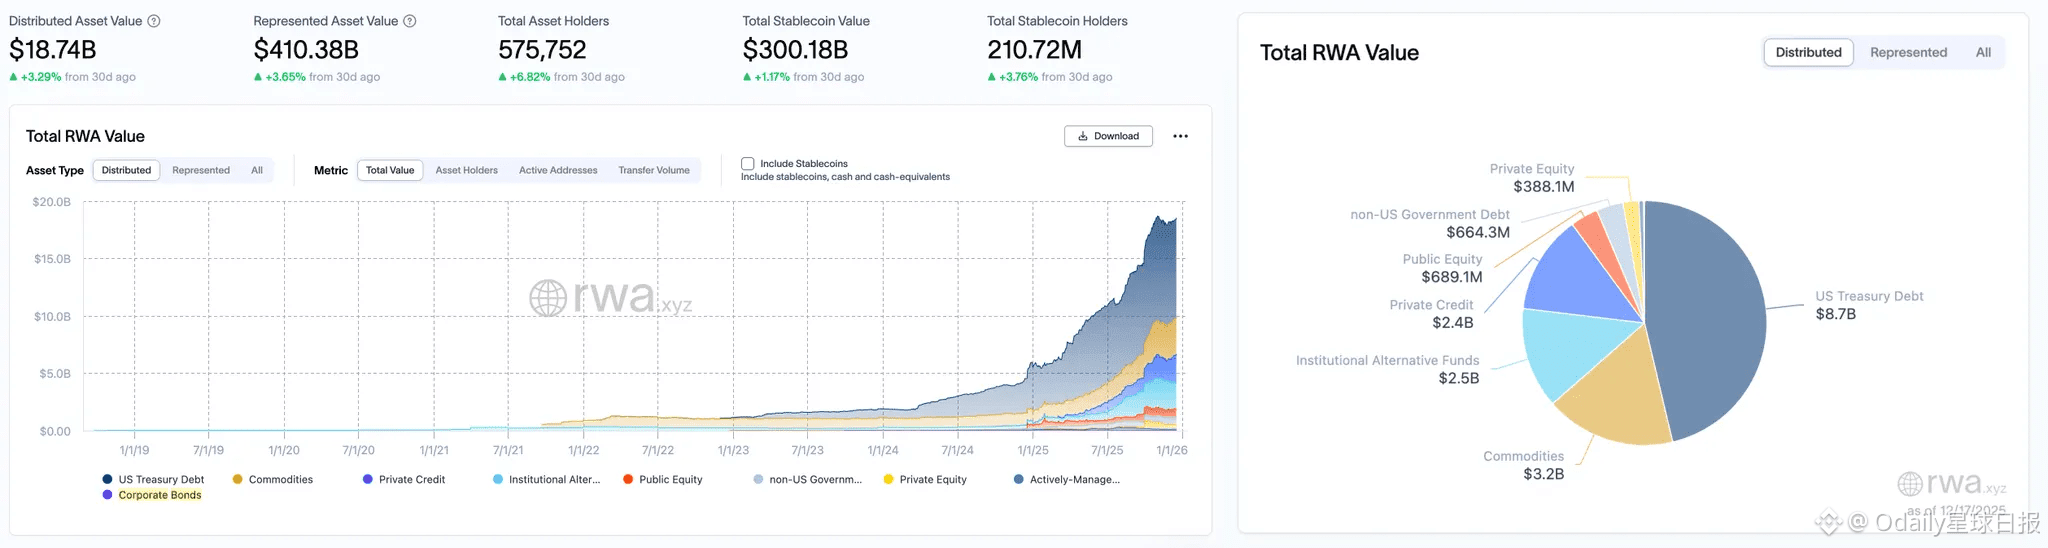Click the Corporate Bonds legend label
Image resolution: width=2048 pixels, height=548 pixels.
click(160, 495)
